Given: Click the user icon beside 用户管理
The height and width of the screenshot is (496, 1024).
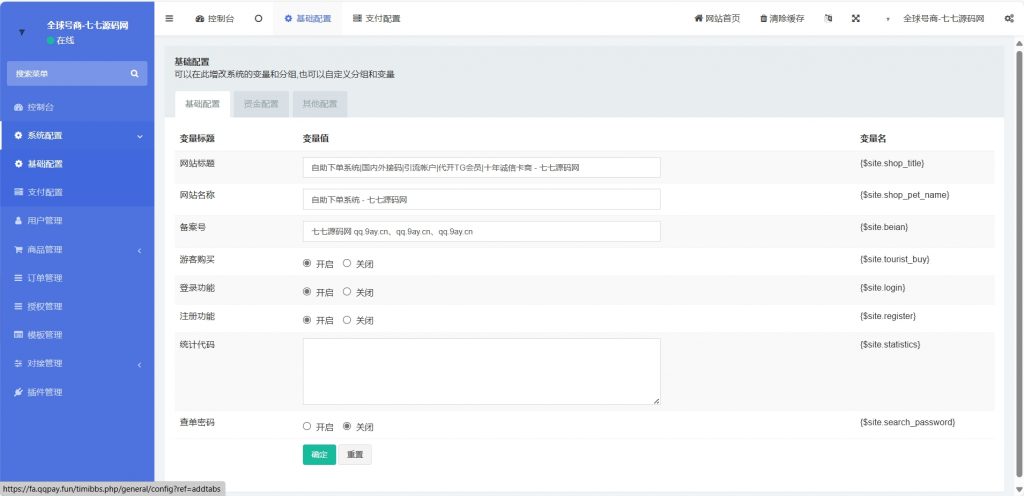Looking at the screenshot, I should click(x=18, y=221).
